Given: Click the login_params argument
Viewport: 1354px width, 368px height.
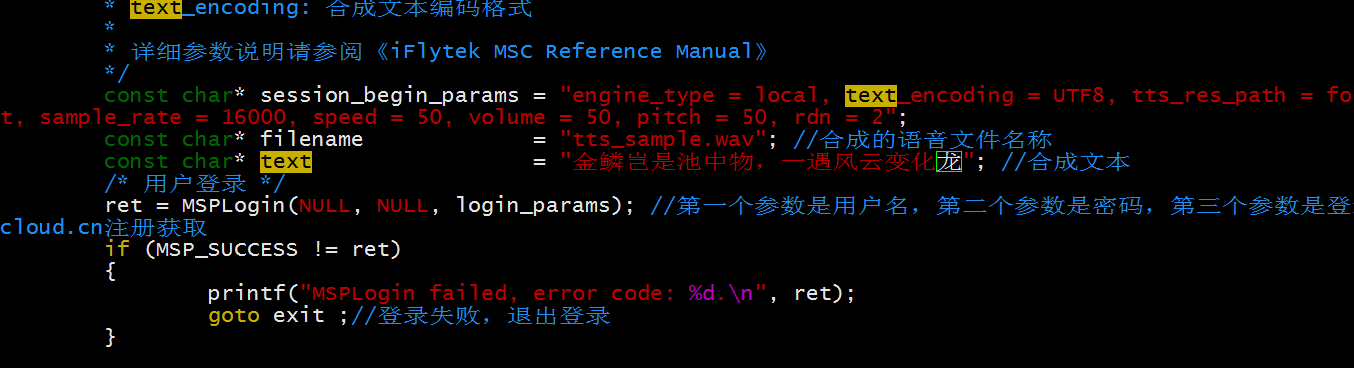Looking at the screenshot, I should (x=533, y=205).
